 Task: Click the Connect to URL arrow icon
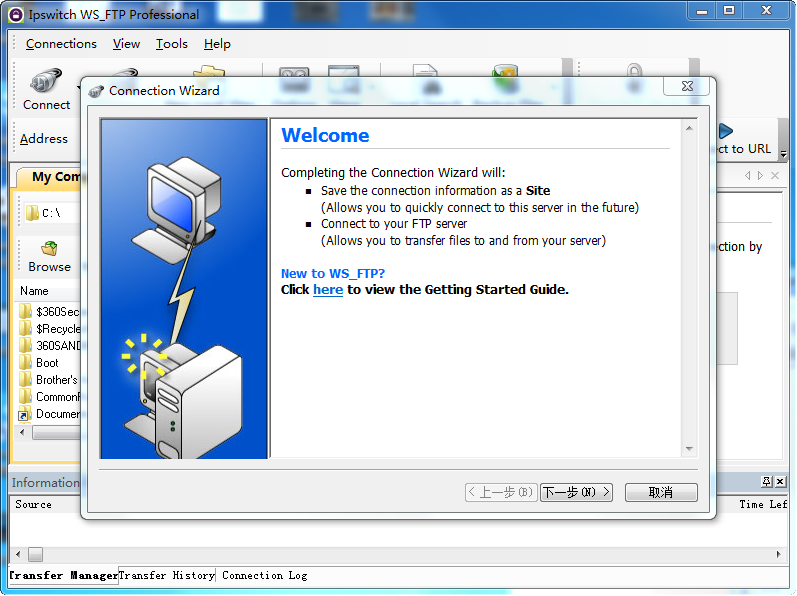click(726, 131)
